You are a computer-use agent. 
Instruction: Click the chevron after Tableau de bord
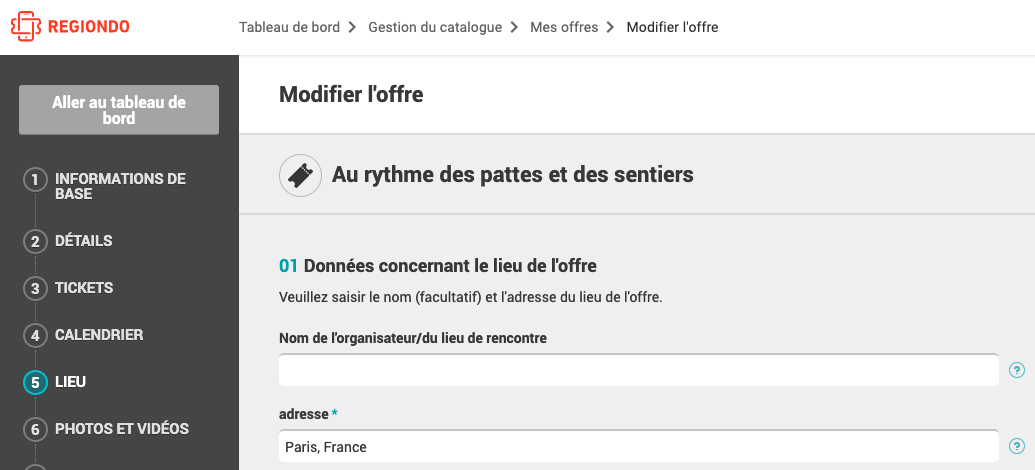(x=352, y=27)
